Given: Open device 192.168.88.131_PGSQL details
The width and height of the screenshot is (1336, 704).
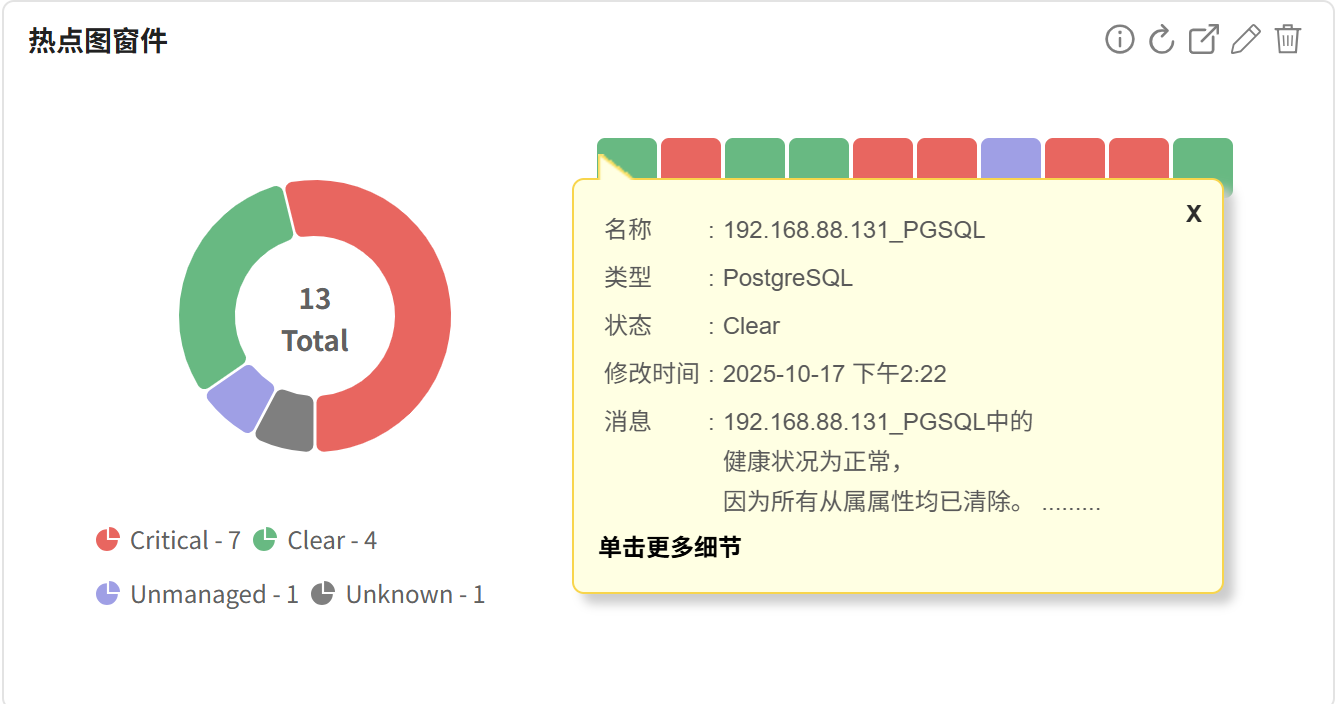Looking at the screenshot, I should coord(855,229).
